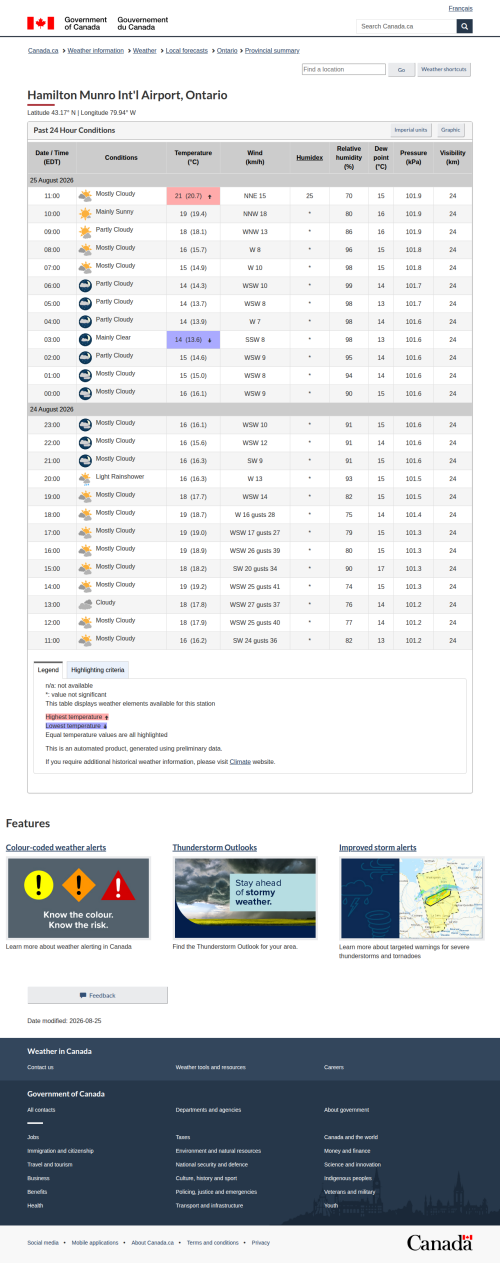Click the search magnifier icon button

pyautogui.click(x=464, y=26)
